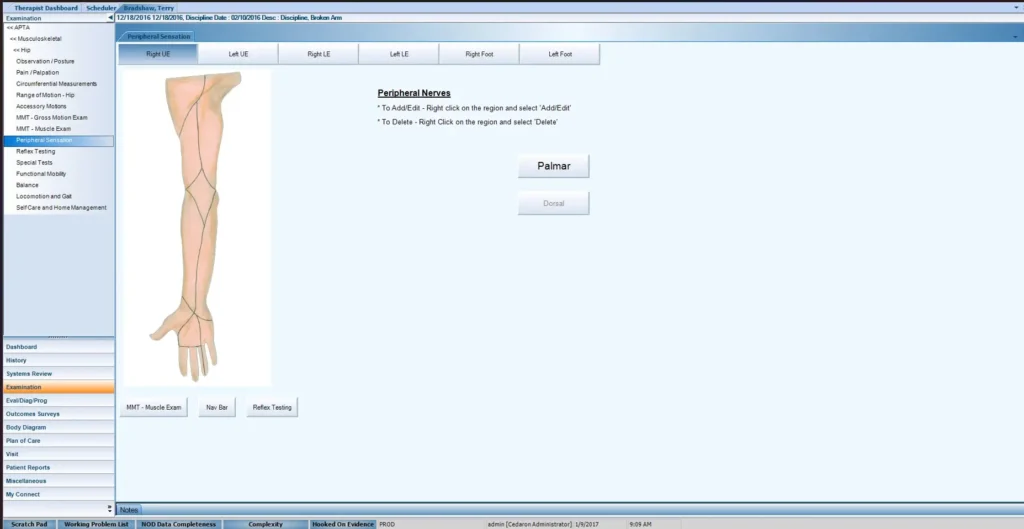The image size is (1024, 529).
Task: Go to MMT - Muscle Exam button
Action: coord(153,408)
